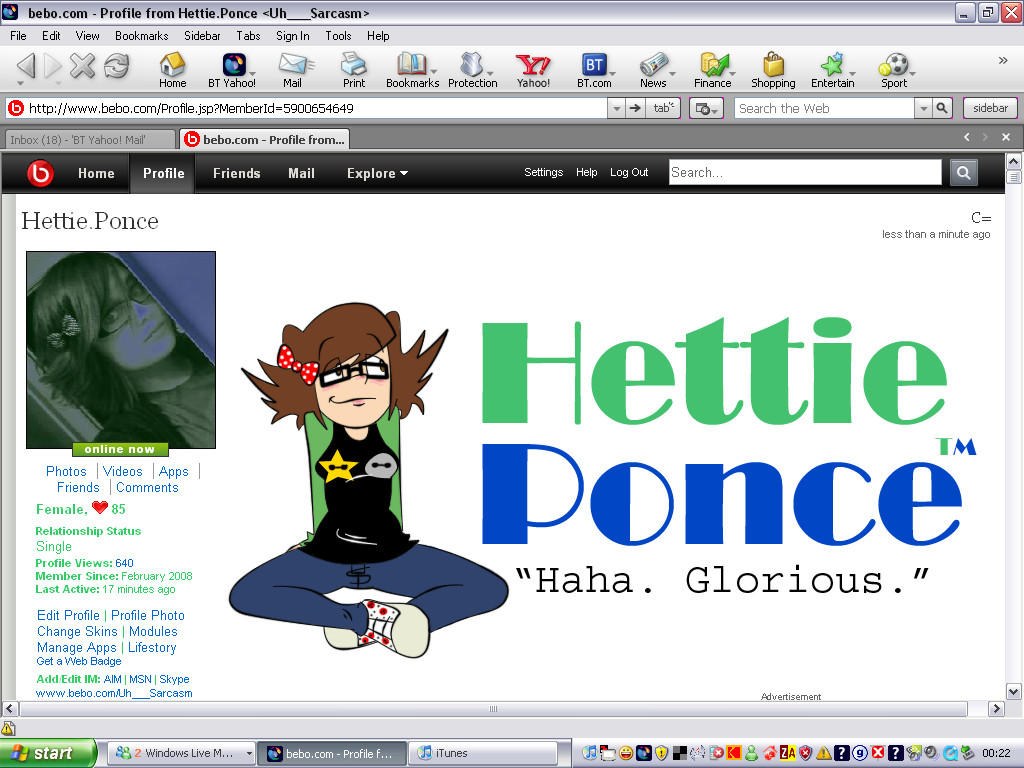Click the Yahoo! toolbar icon
The width and height of the screenshot is (1024, 768).
[533, 70]
